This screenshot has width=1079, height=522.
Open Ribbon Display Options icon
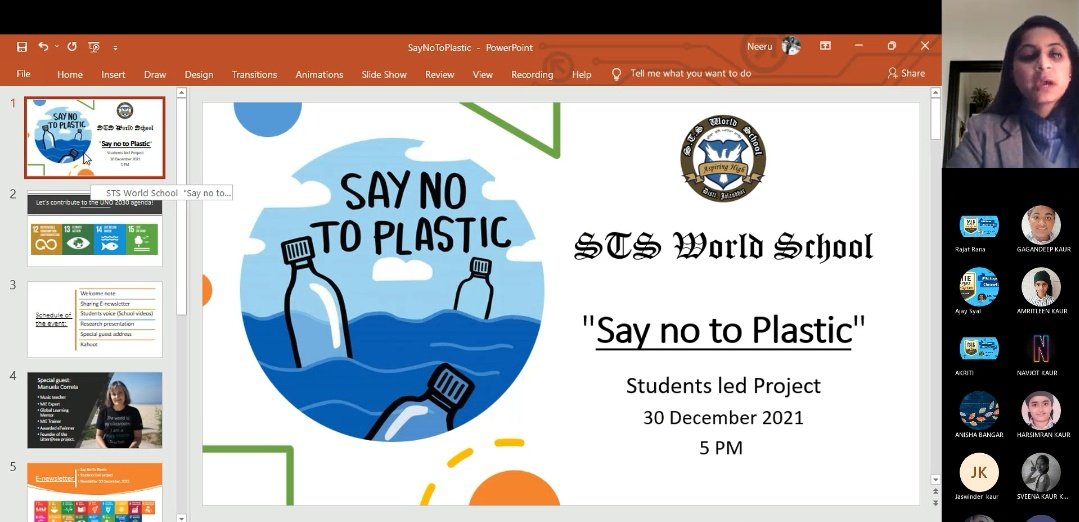[825, 46]
